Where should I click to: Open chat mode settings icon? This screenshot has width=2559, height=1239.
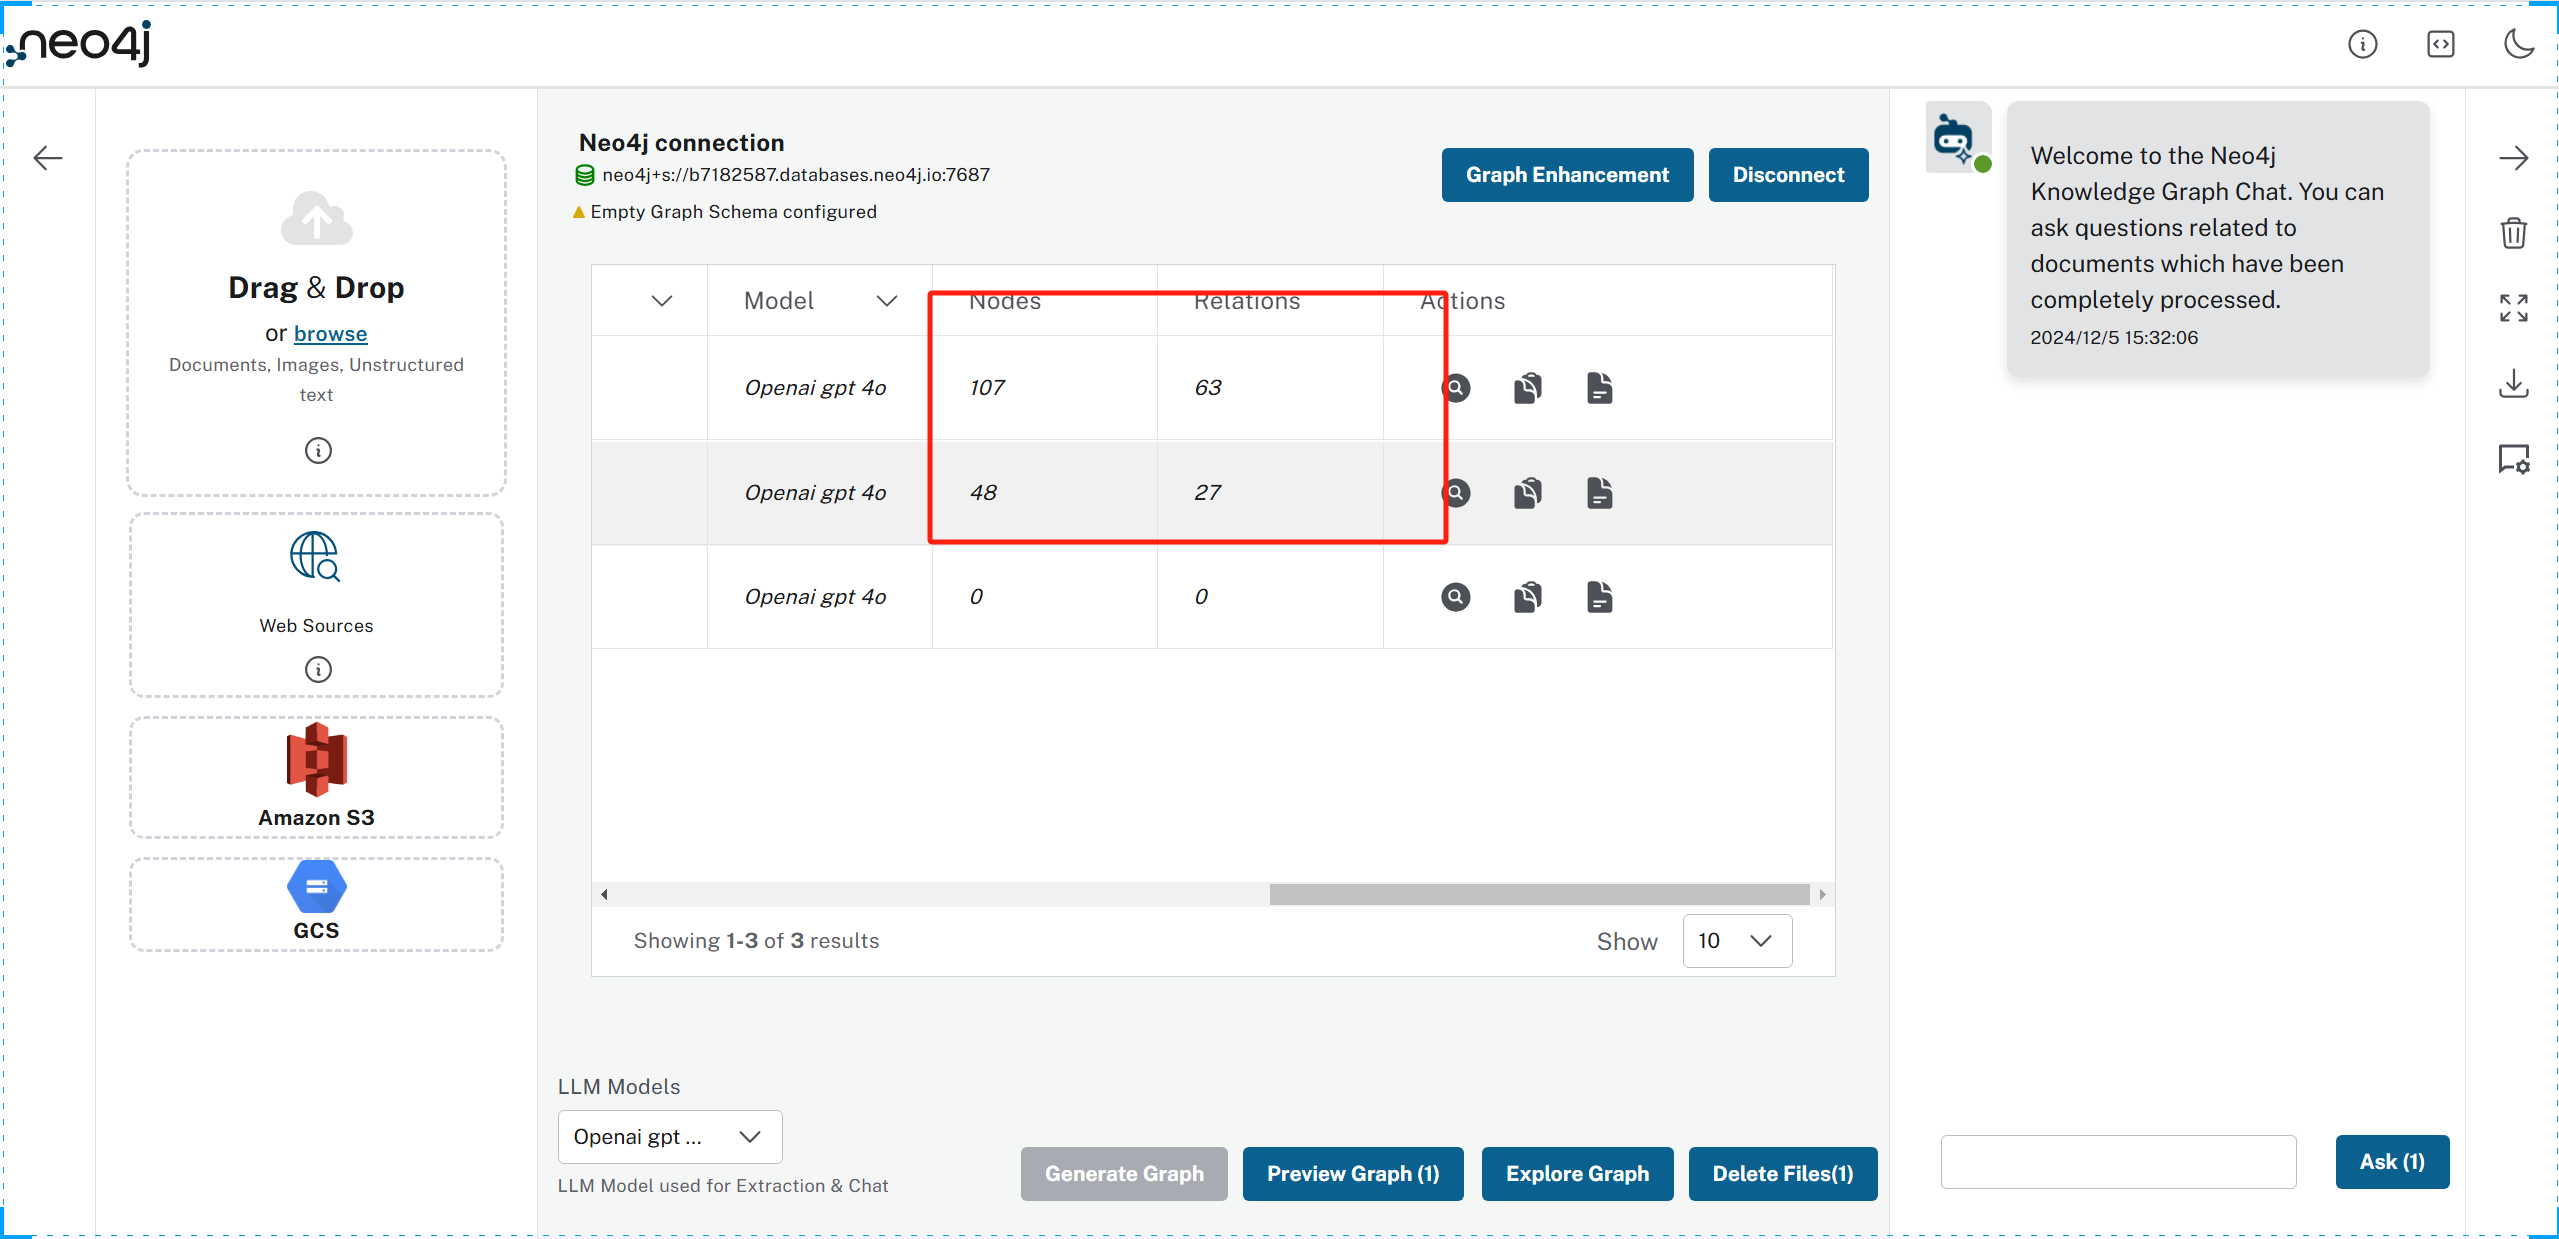[2513, 459]
